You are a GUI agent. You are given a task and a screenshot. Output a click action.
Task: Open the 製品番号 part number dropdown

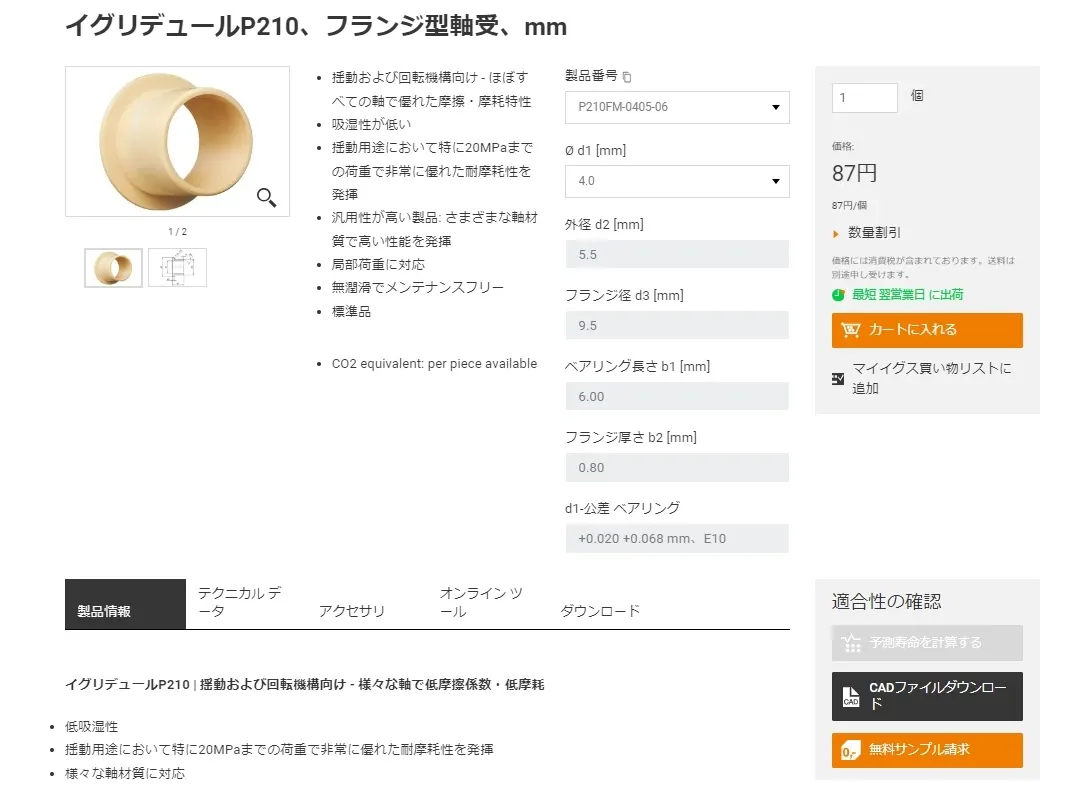pos(676,107)
